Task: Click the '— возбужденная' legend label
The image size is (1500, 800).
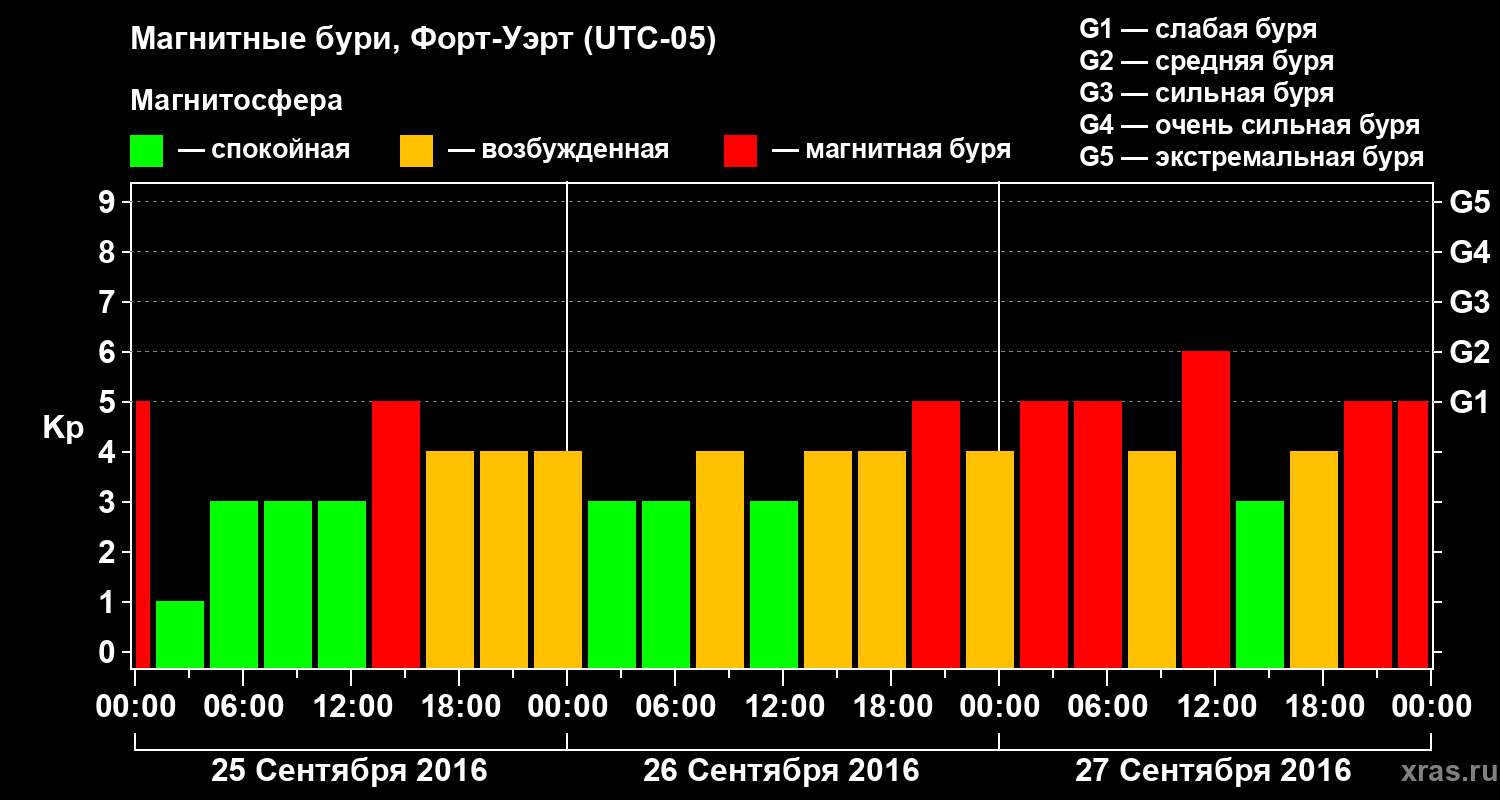Action: coord(558,150)
